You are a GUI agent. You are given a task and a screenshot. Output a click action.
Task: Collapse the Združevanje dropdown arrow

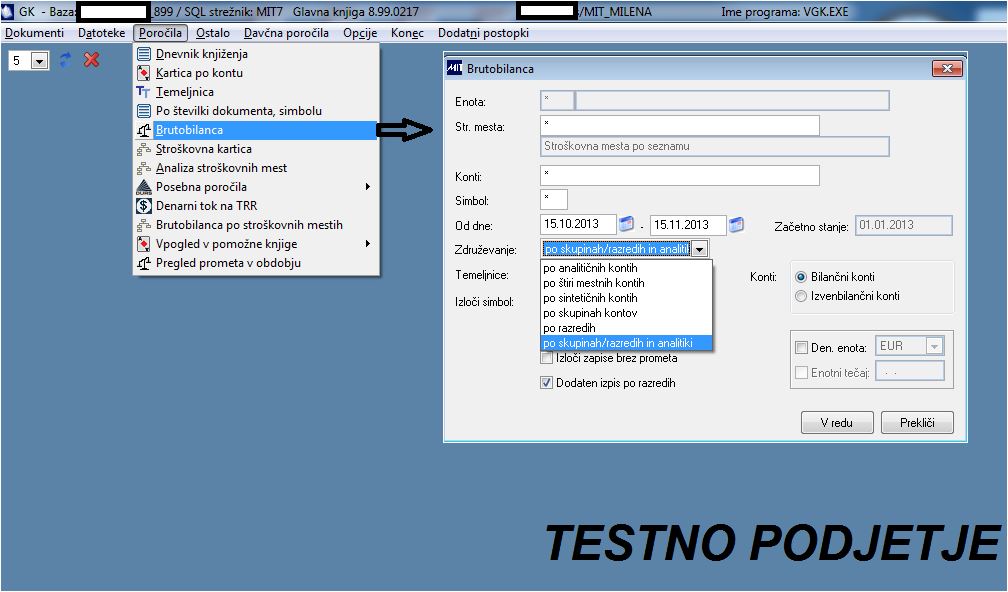point(700,249)
